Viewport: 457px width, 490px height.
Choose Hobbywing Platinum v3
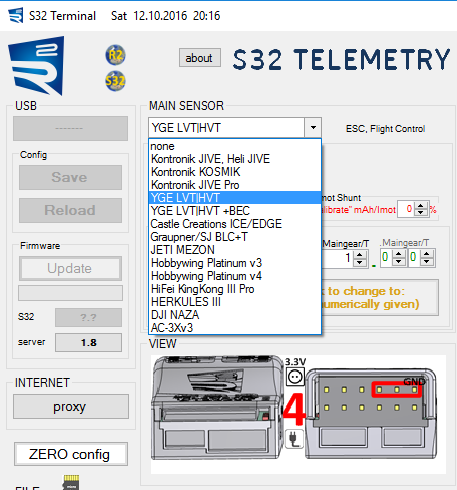(x=235, y=263)
